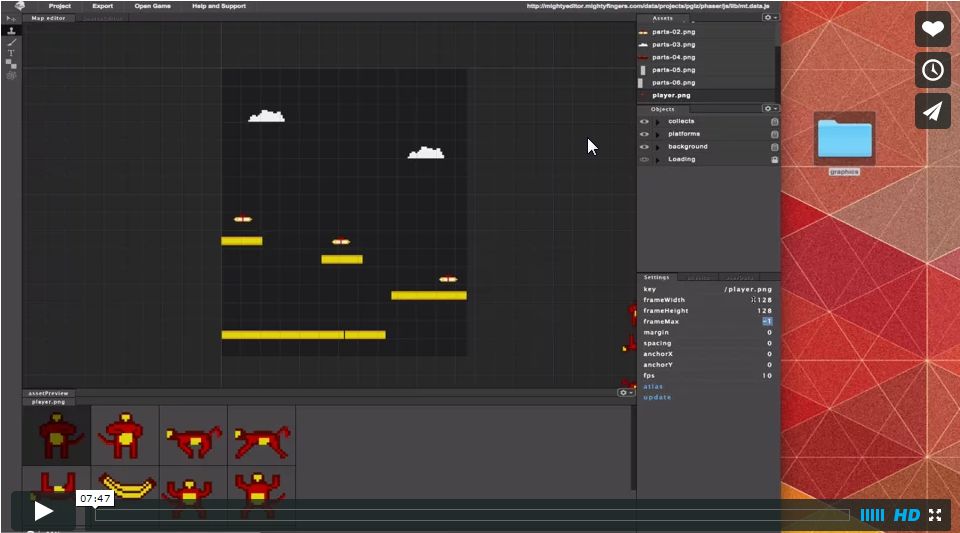
Task: Share video with paper plane icon
Action: [932, 111]
